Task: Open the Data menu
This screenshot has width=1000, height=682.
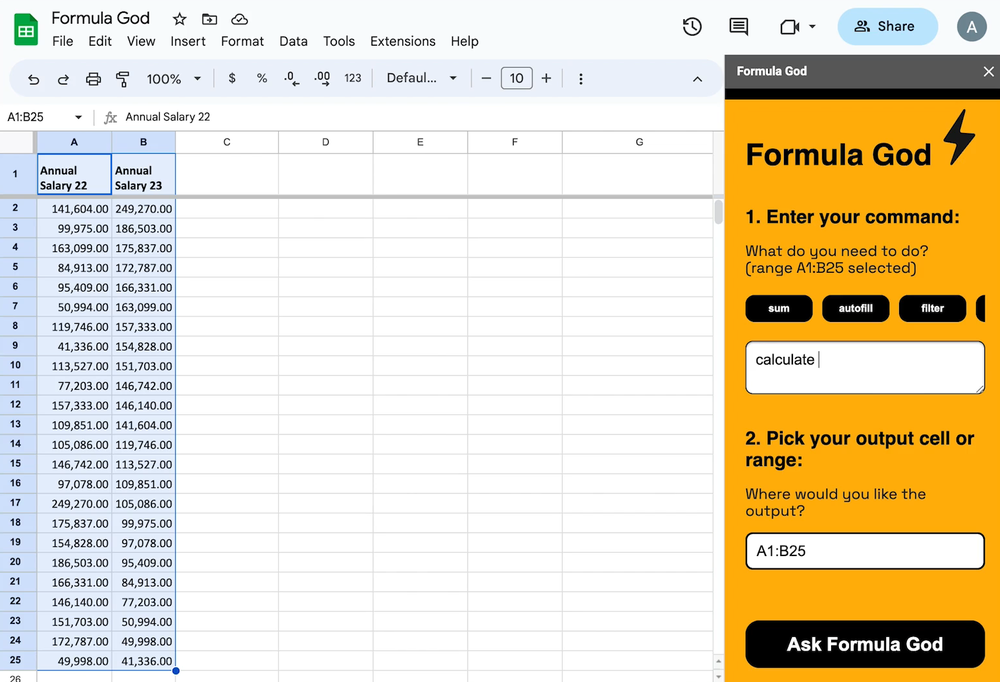Action: click(293, 42)
